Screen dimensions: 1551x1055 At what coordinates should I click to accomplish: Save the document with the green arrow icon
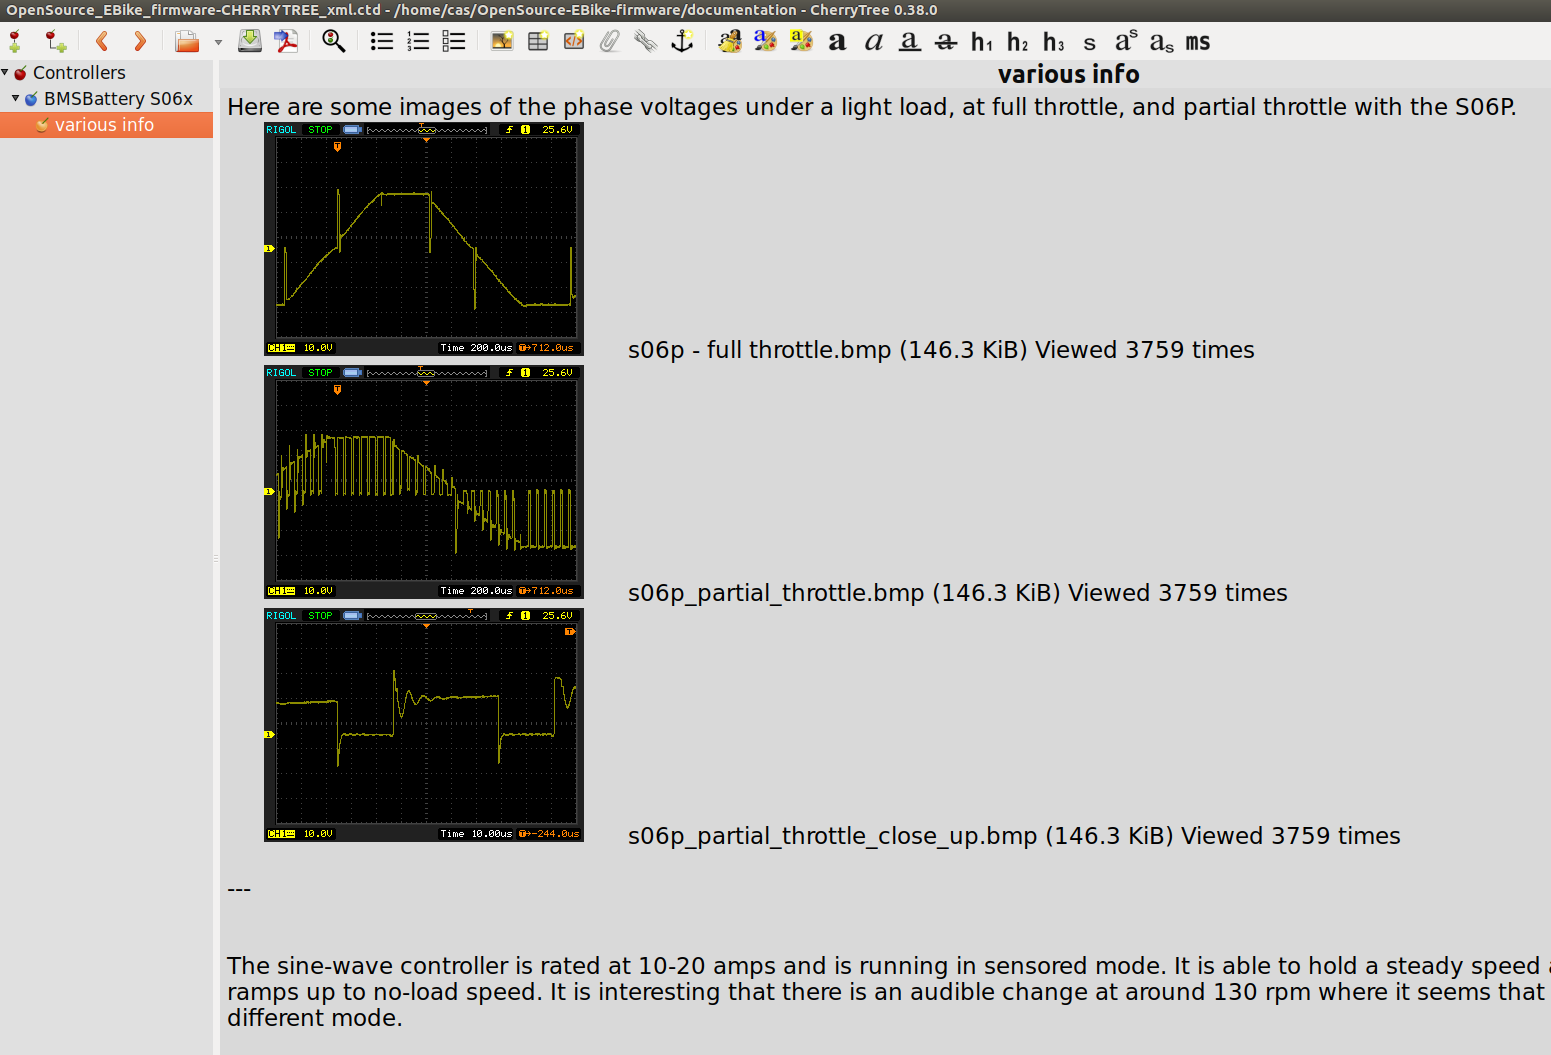(250, 41)
